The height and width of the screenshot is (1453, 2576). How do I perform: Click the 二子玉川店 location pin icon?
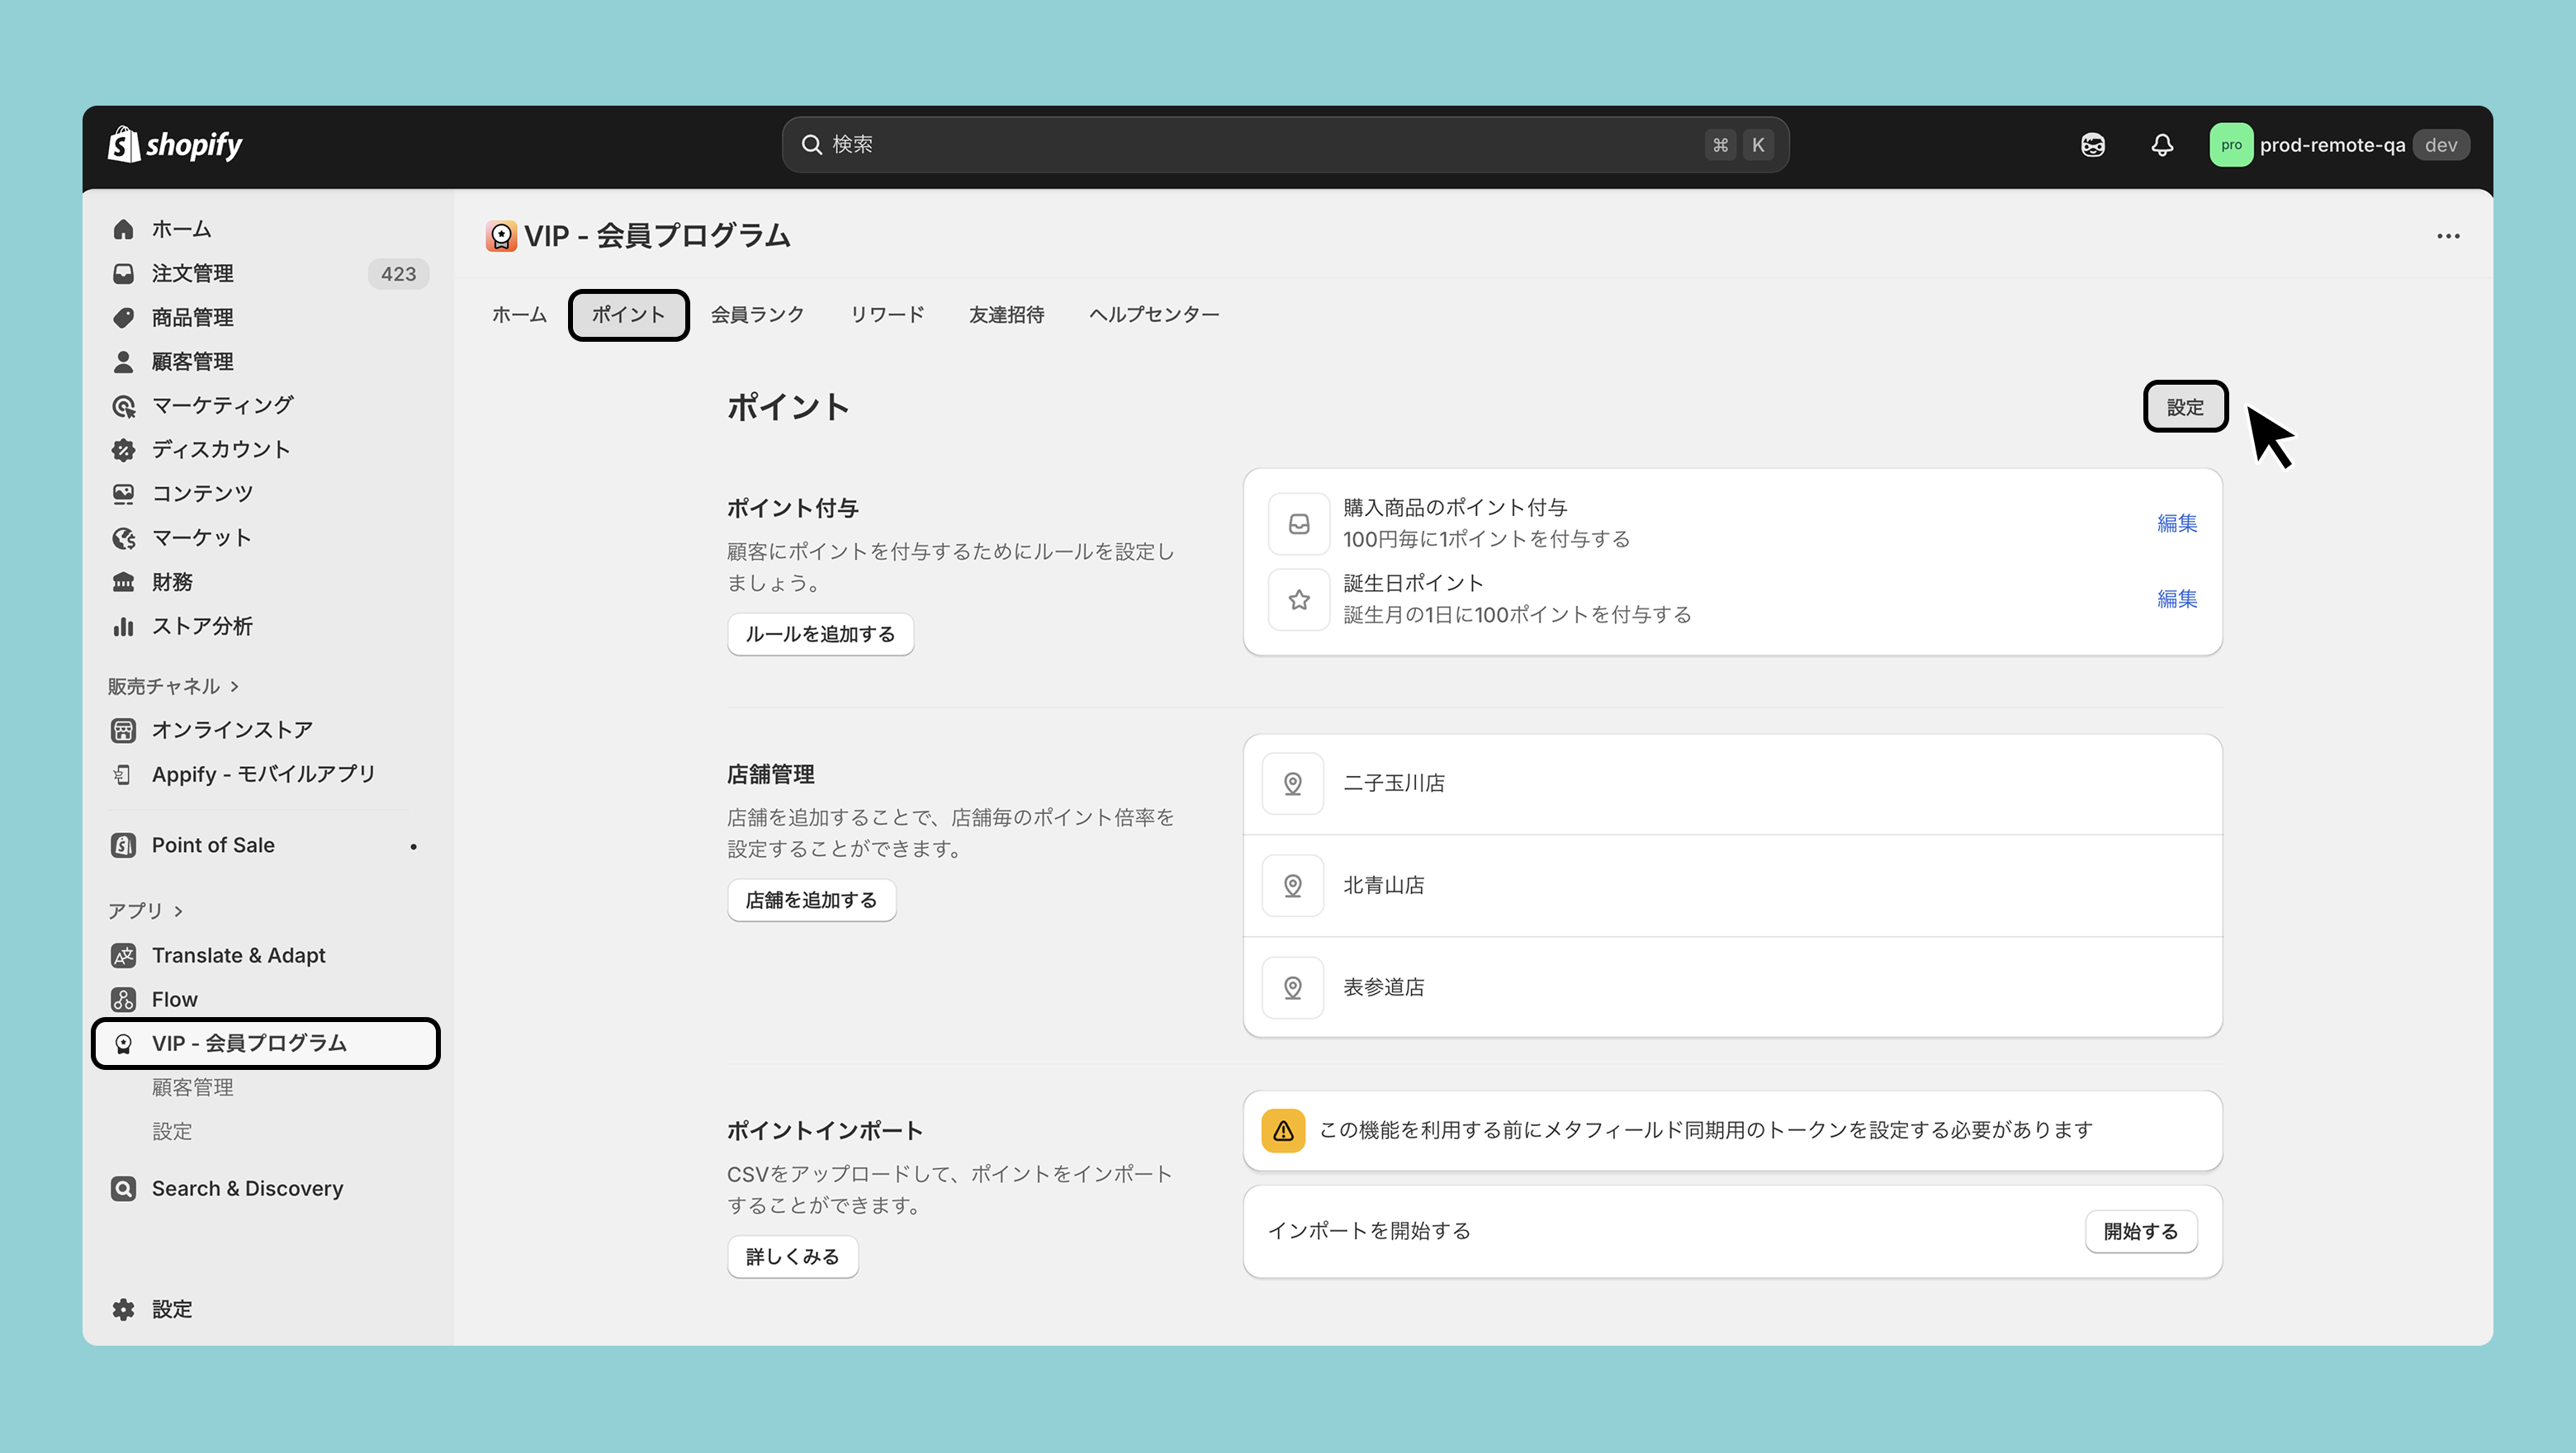[x=1292, y=783]
